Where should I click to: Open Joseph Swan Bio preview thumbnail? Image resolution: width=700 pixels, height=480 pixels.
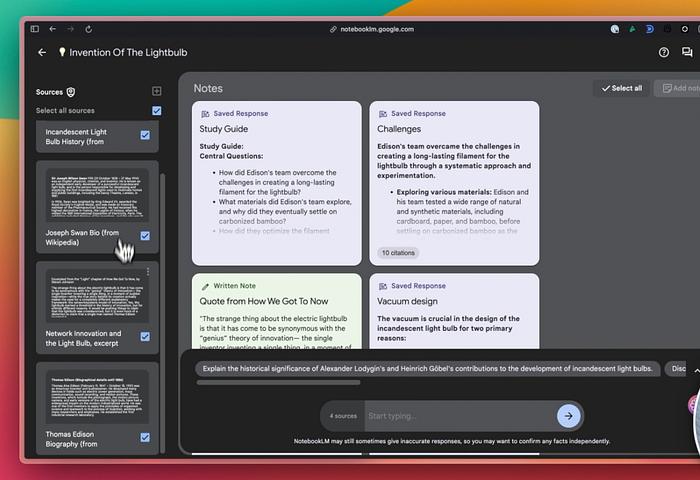point(97,195)
